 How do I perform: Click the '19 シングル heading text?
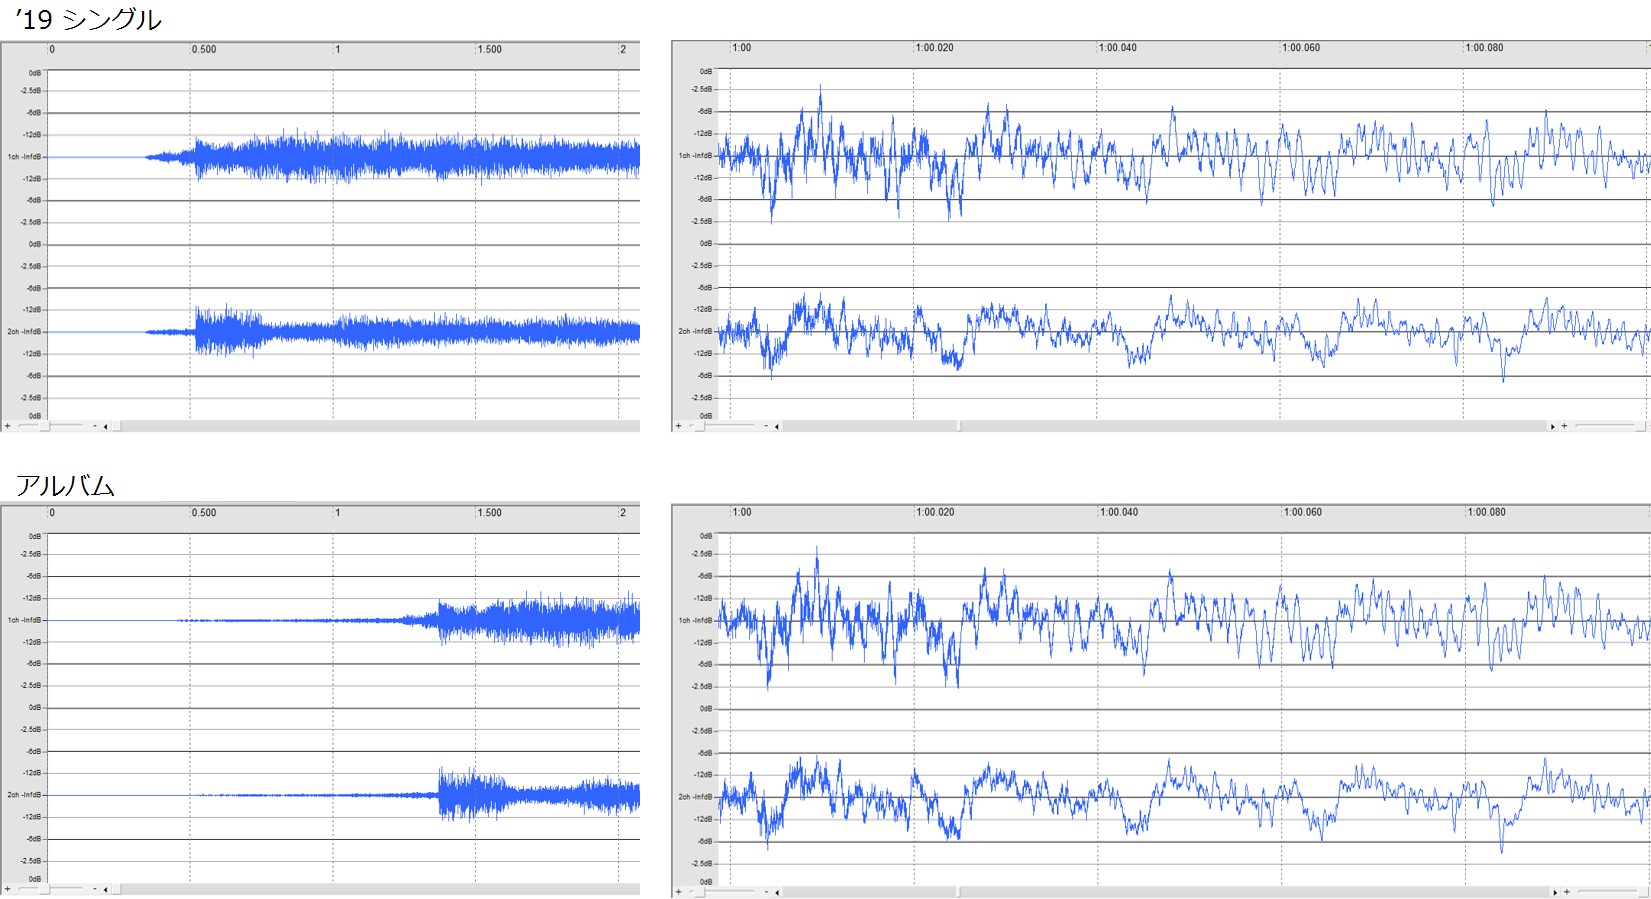pos(88,19)
